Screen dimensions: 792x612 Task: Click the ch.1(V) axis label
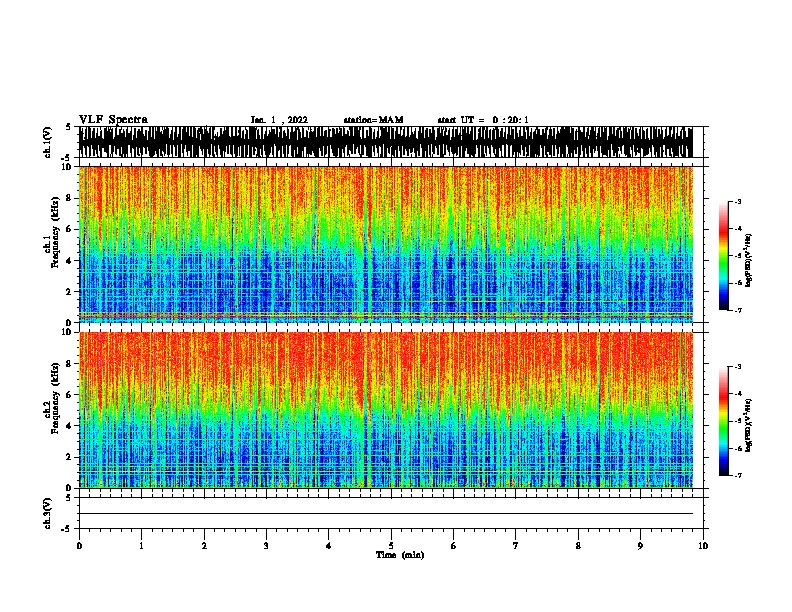48,142
